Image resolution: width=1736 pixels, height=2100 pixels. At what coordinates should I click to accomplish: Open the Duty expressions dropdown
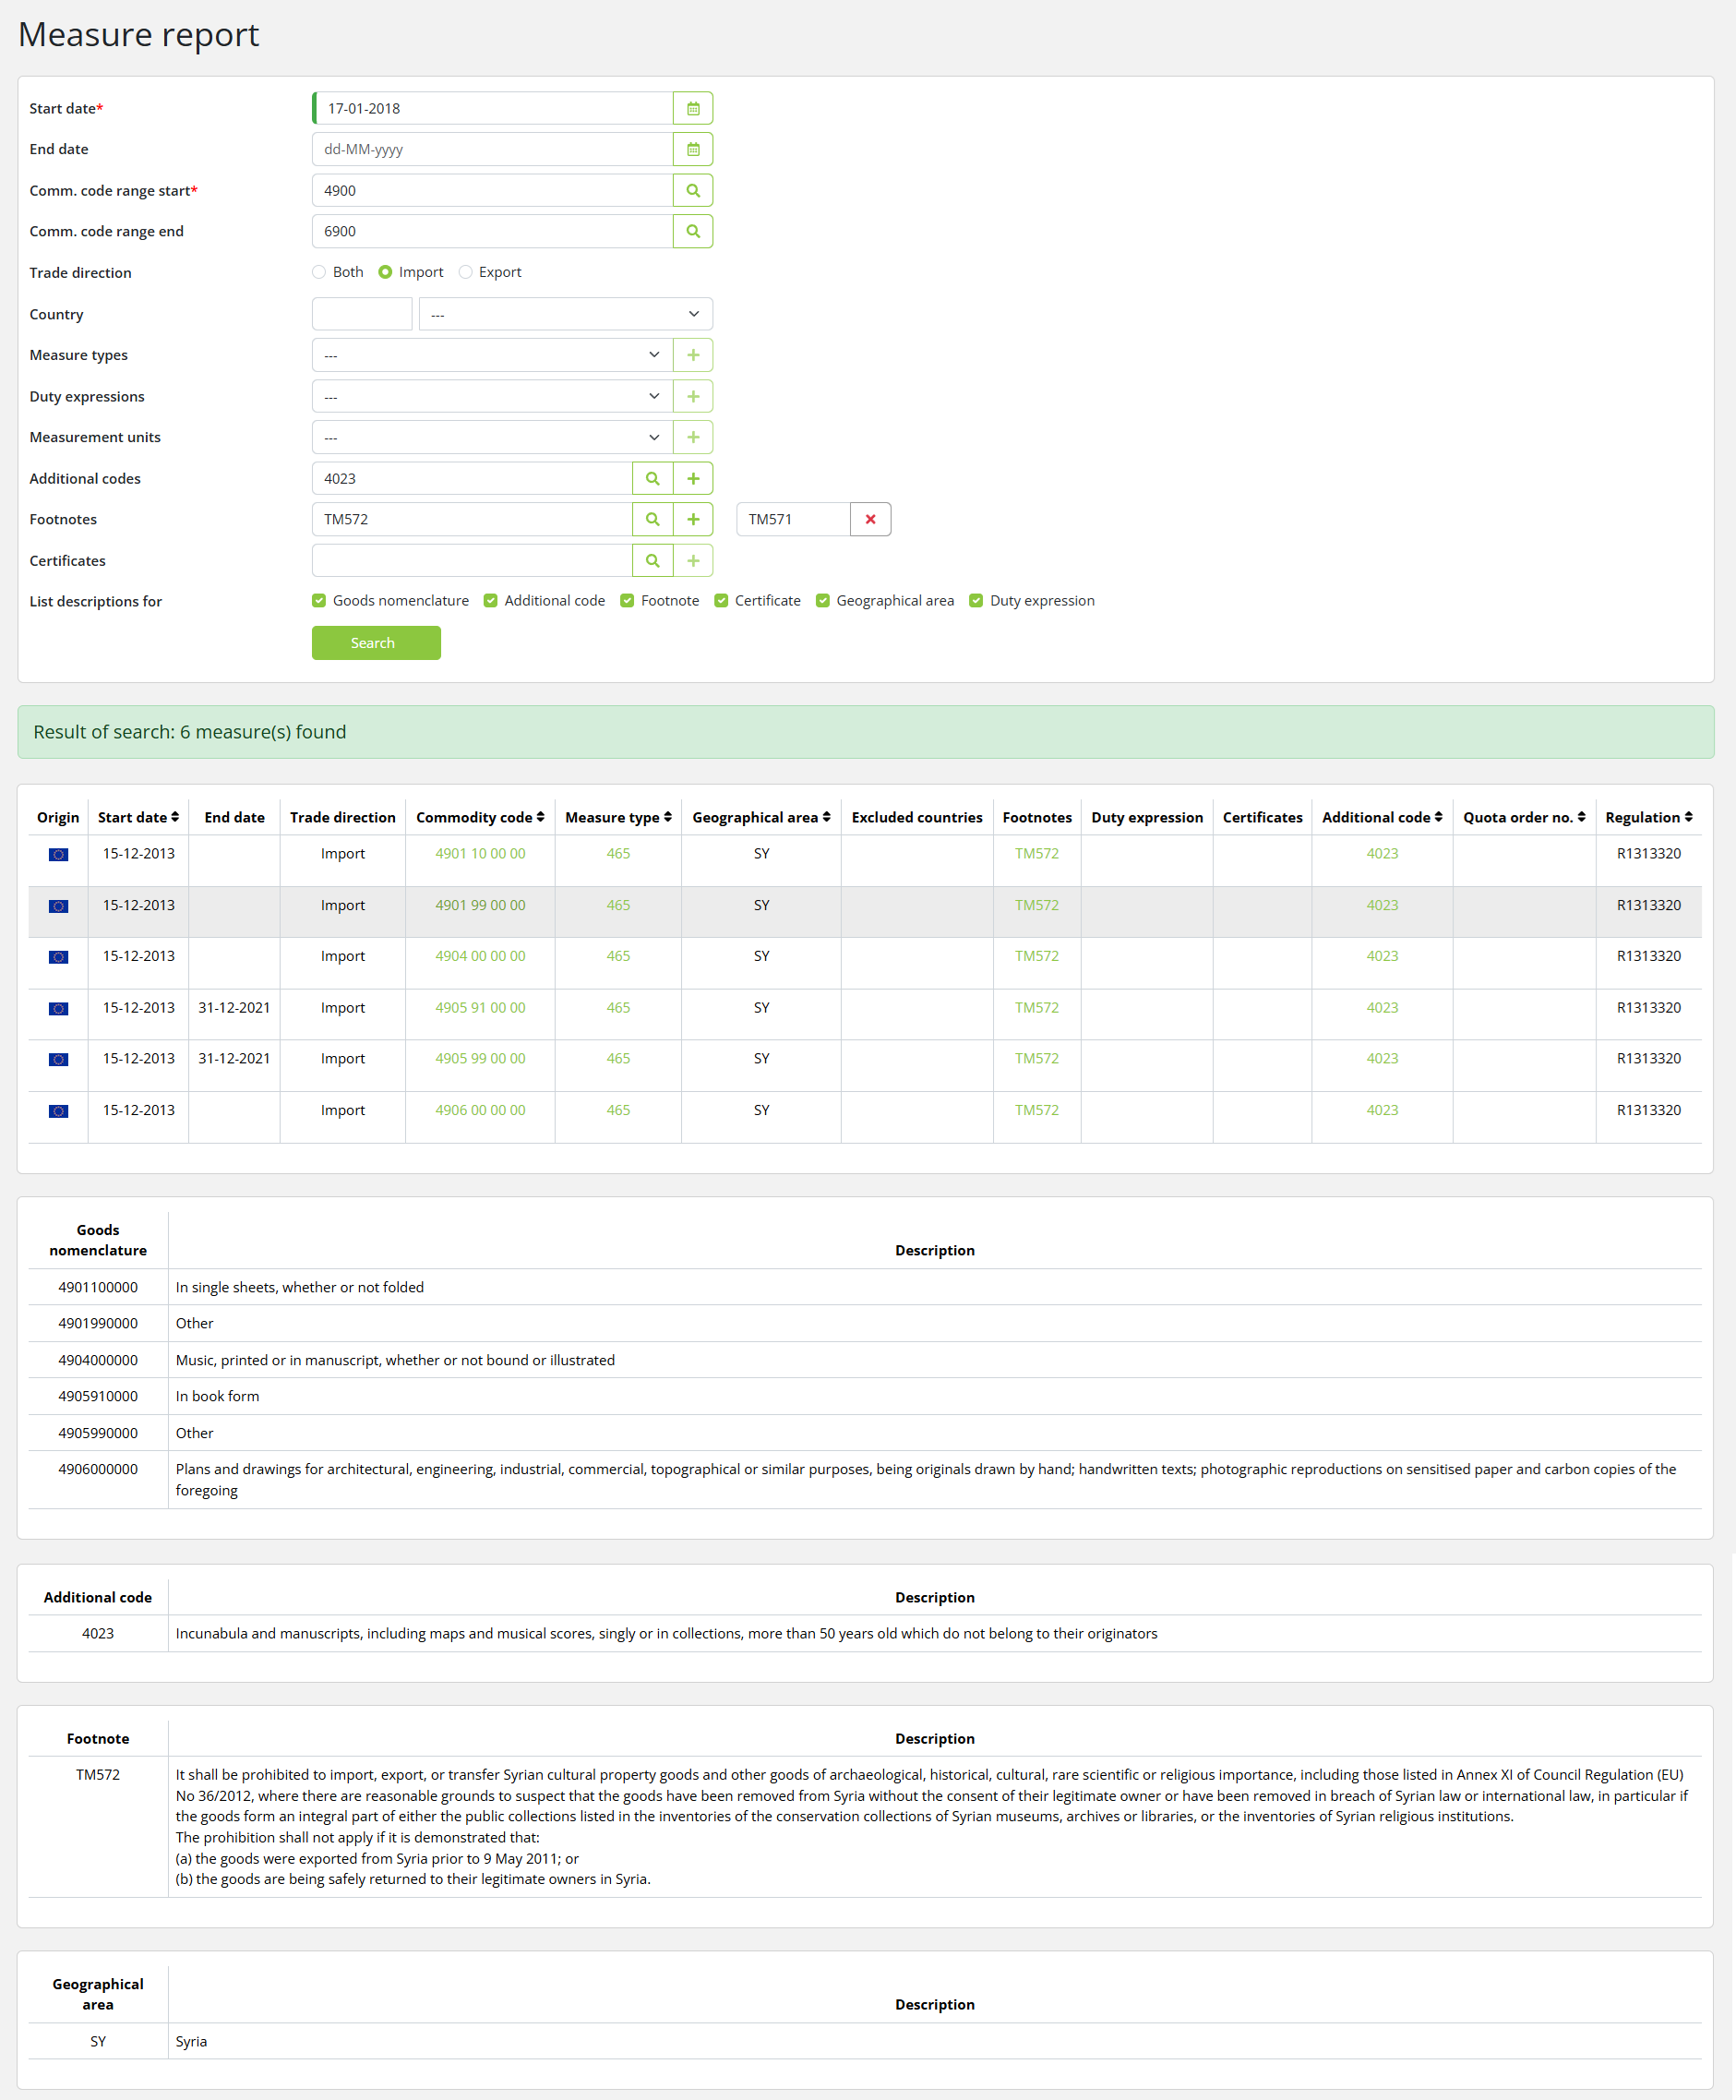click(491, 396)
